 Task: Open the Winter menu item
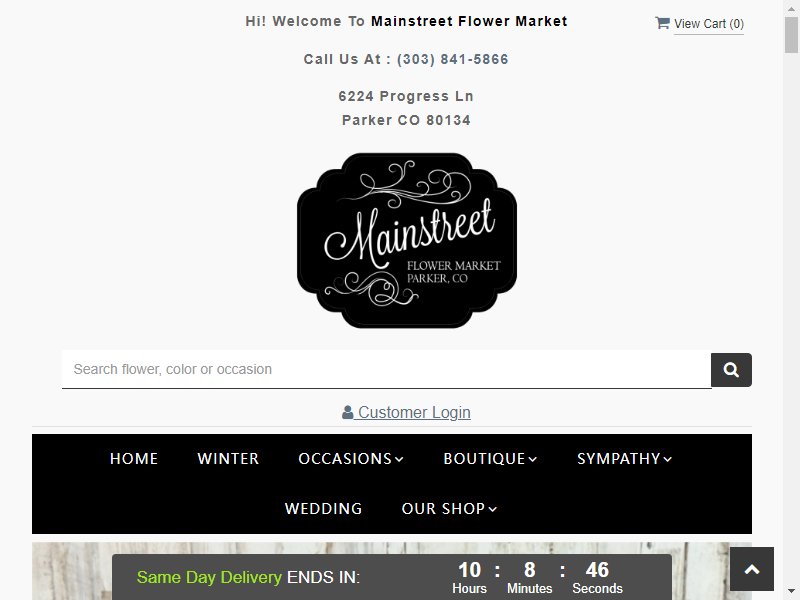(228, 459)
